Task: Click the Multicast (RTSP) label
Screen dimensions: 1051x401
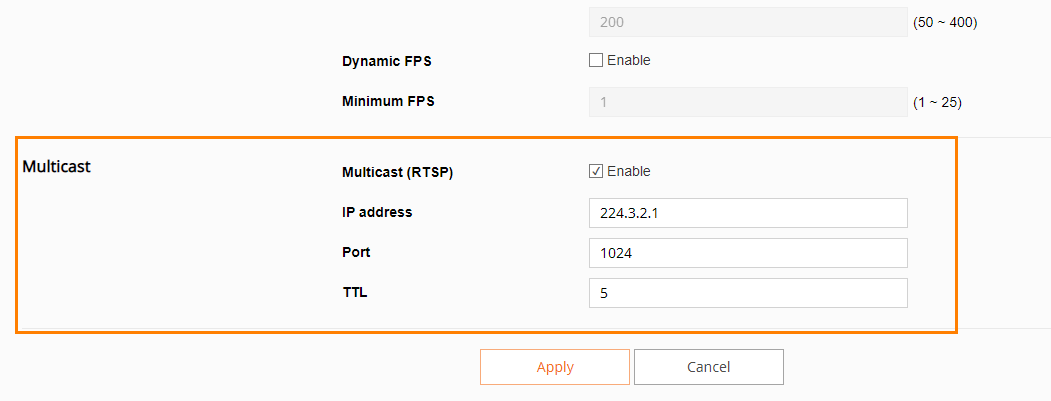Action: point(397,172)
